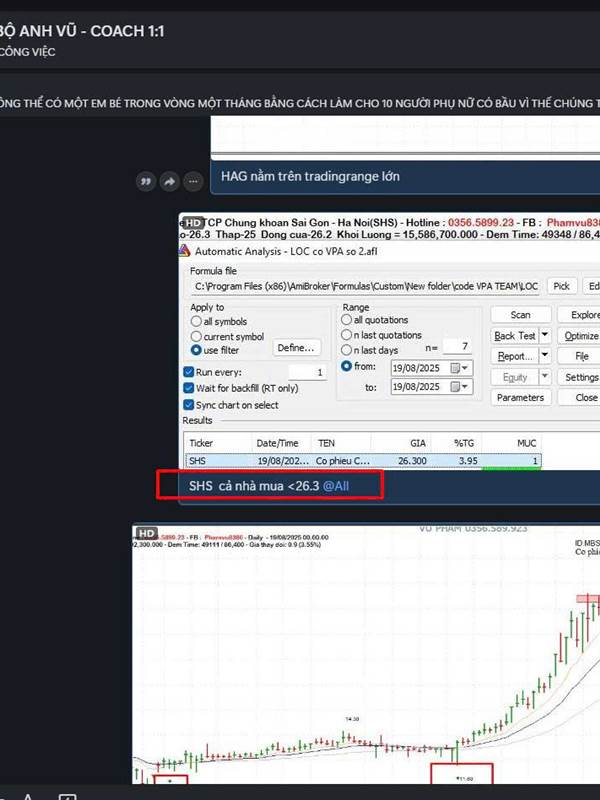
Task: Click the HD badge on the daily chart image
Action: tap(146, 533)
